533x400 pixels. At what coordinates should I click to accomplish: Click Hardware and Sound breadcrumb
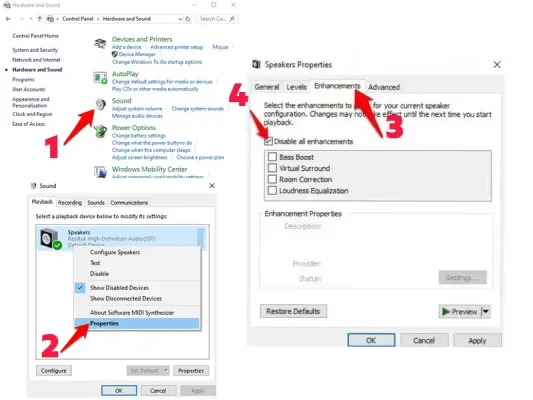click(x=126, y=19)
